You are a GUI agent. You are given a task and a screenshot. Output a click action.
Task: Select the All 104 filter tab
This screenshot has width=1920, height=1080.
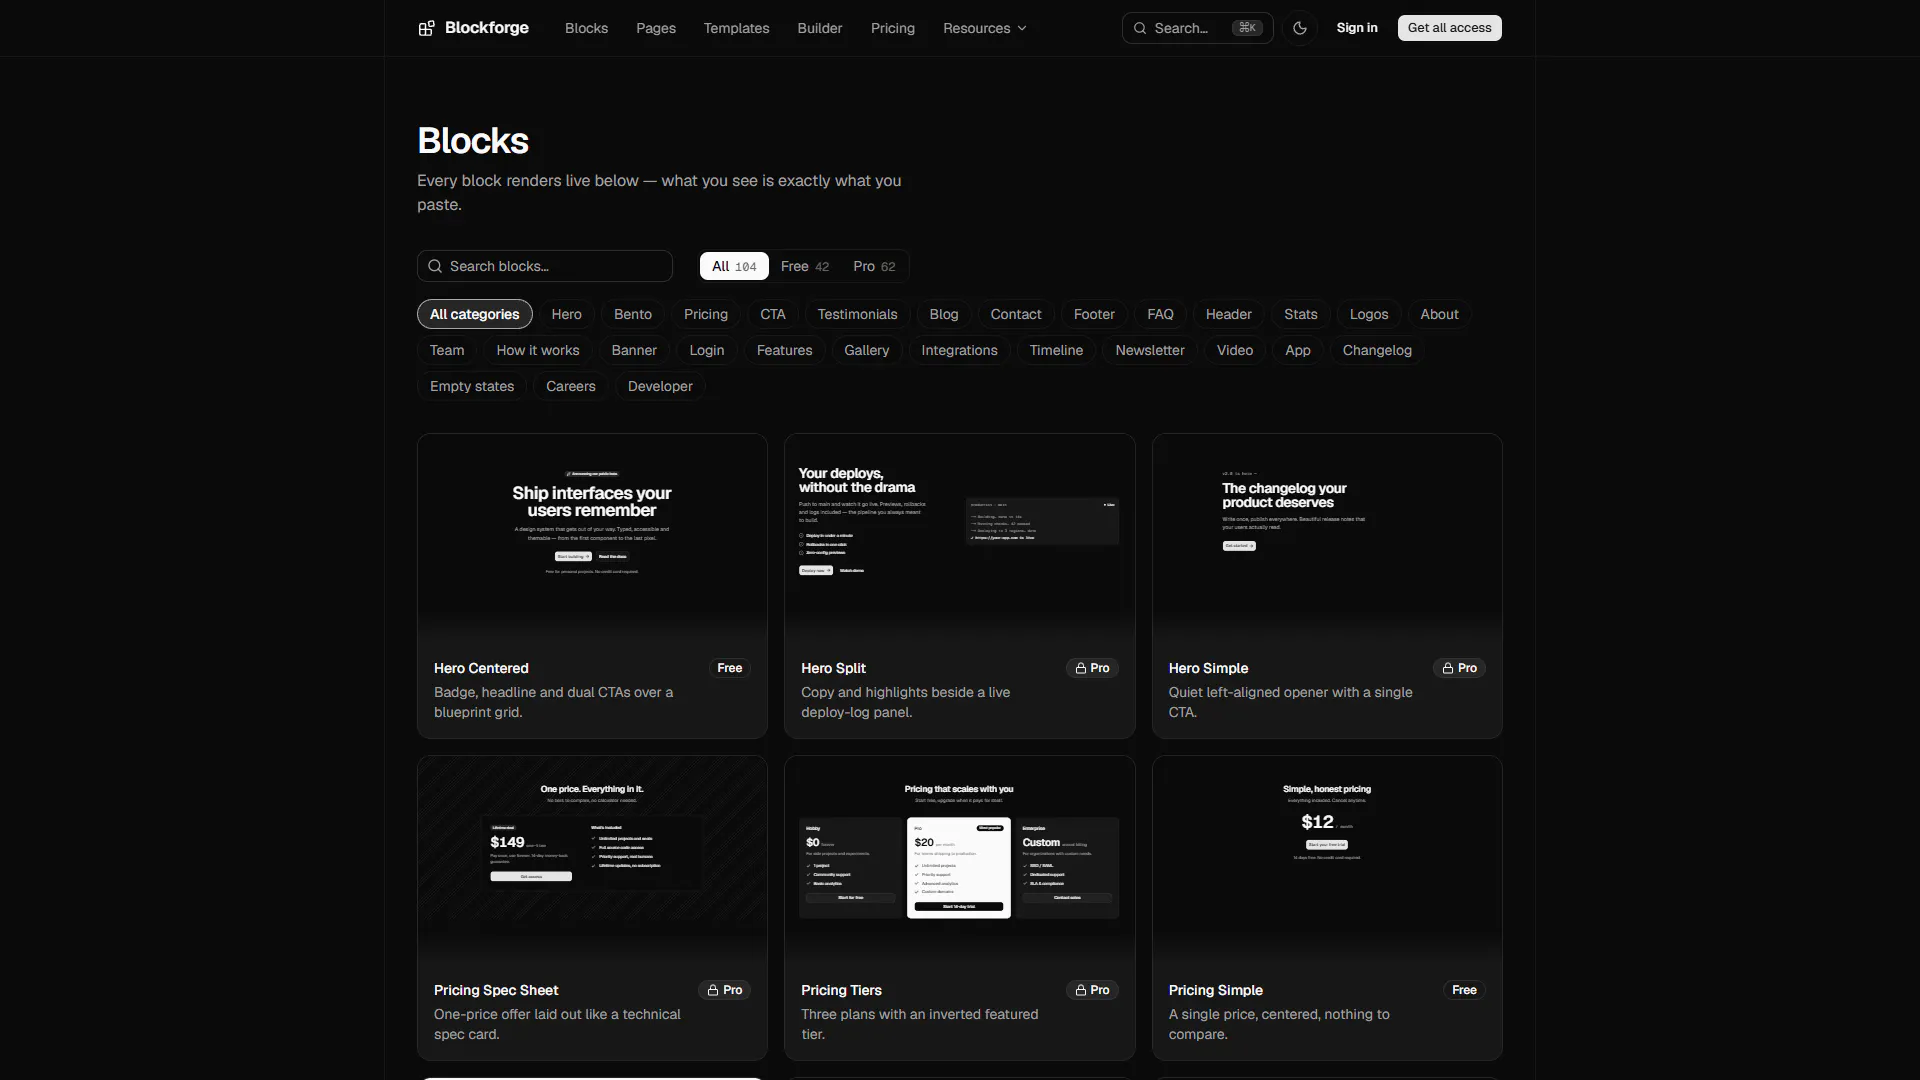734,266
